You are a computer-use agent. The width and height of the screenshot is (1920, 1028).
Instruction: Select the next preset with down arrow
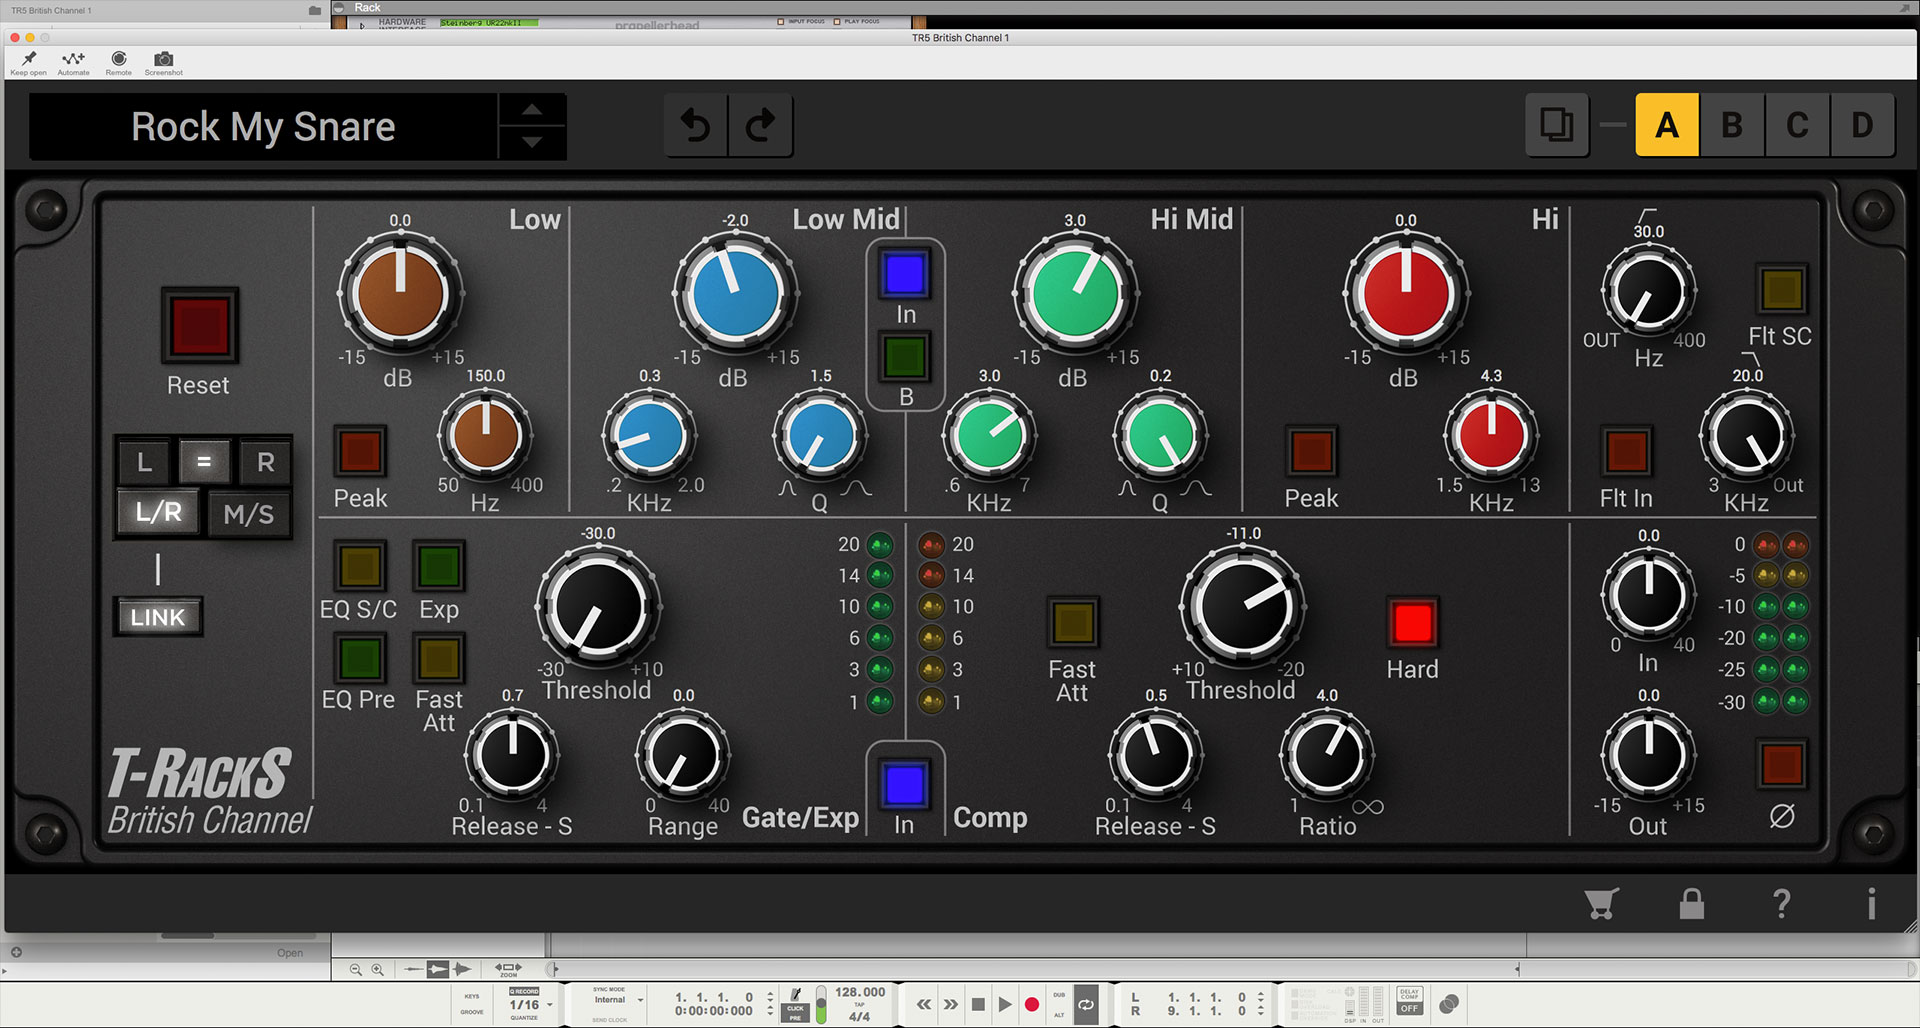533,142
